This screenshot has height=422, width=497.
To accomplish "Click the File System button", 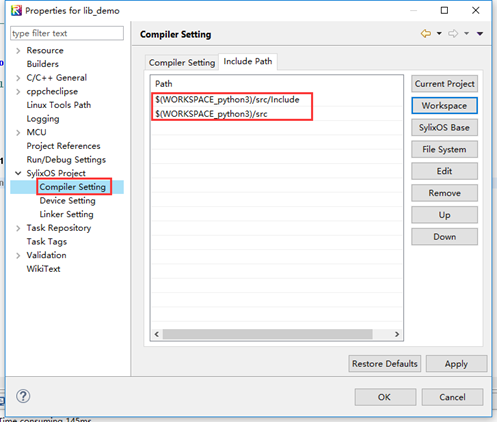I will (444, 149).
